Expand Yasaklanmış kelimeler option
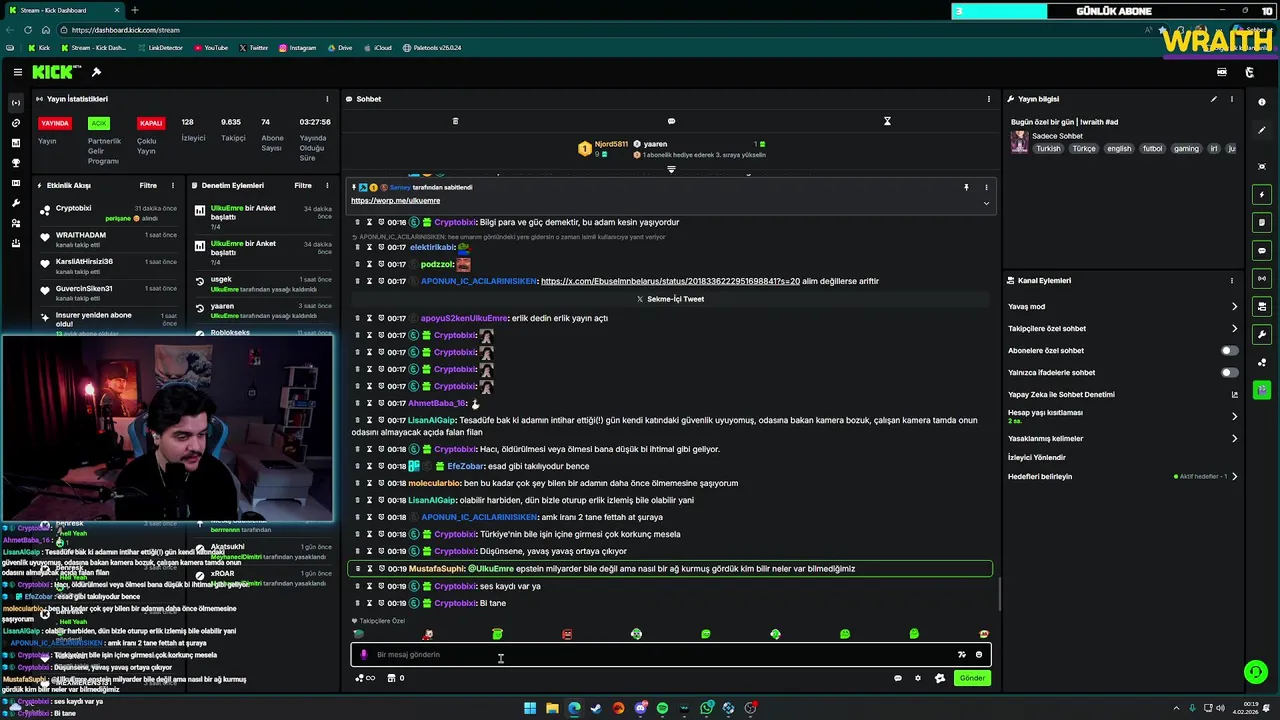 click(1234, 438)
